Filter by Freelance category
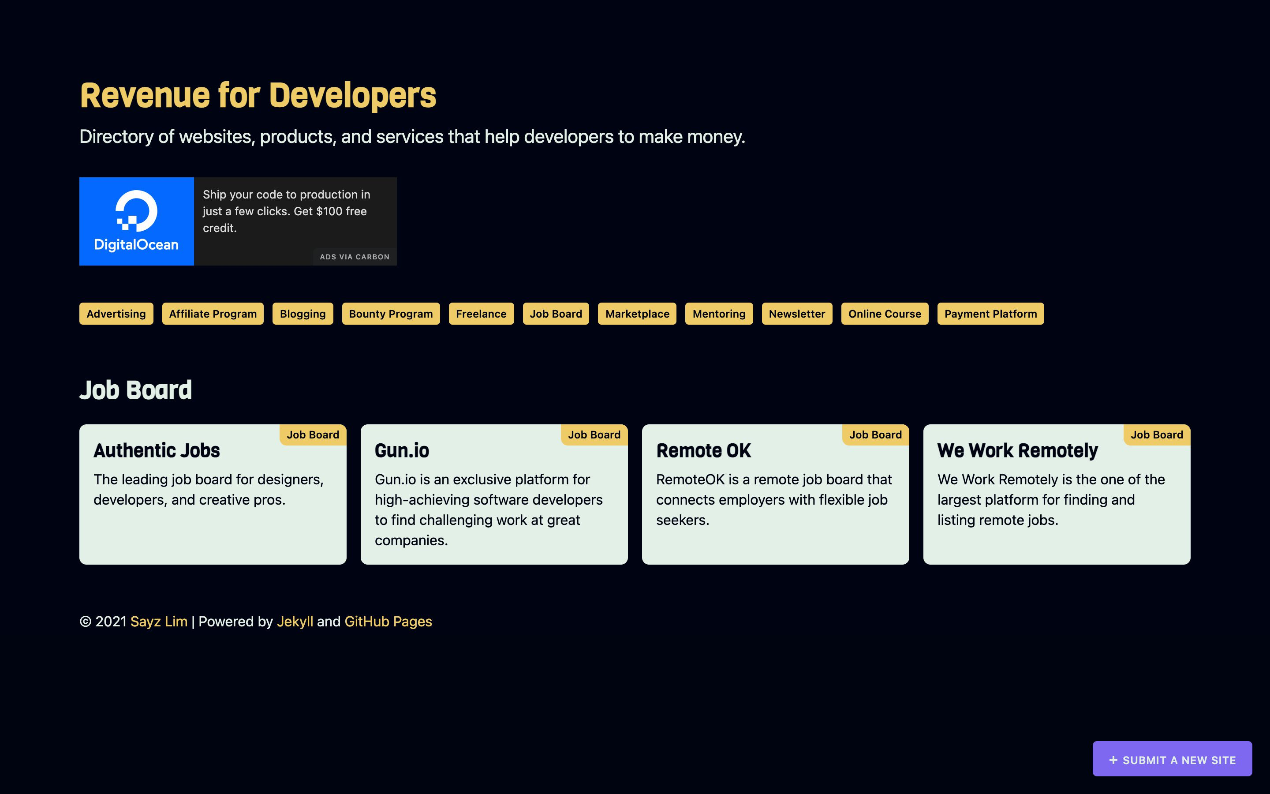The image size is (1270, 794). click(x=481, y=313)
